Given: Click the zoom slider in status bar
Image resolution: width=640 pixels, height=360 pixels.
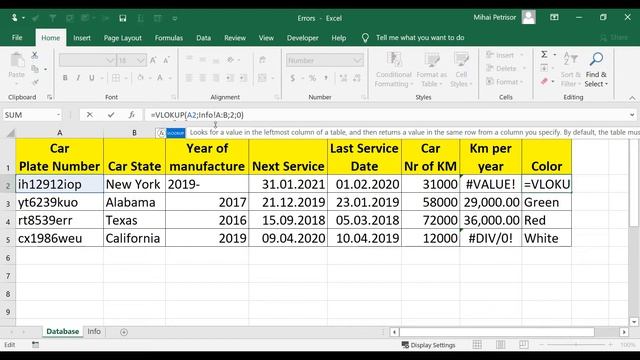Looking at the screenshot, I should click(x=576, y=345).
